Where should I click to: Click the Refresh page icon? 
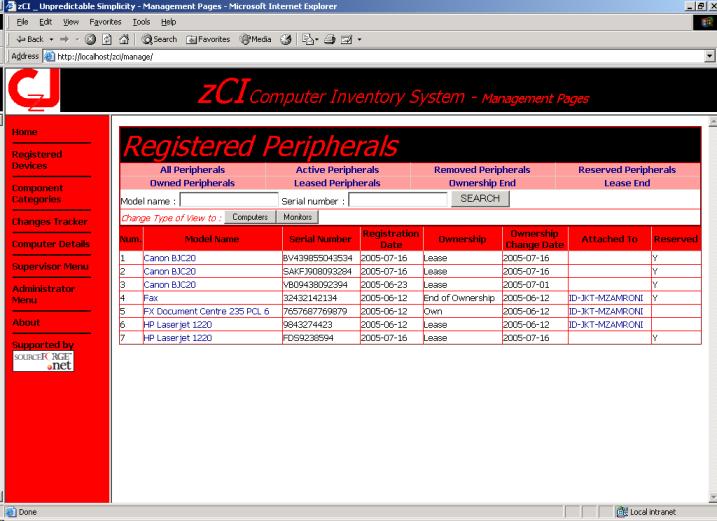coord(107,39)
